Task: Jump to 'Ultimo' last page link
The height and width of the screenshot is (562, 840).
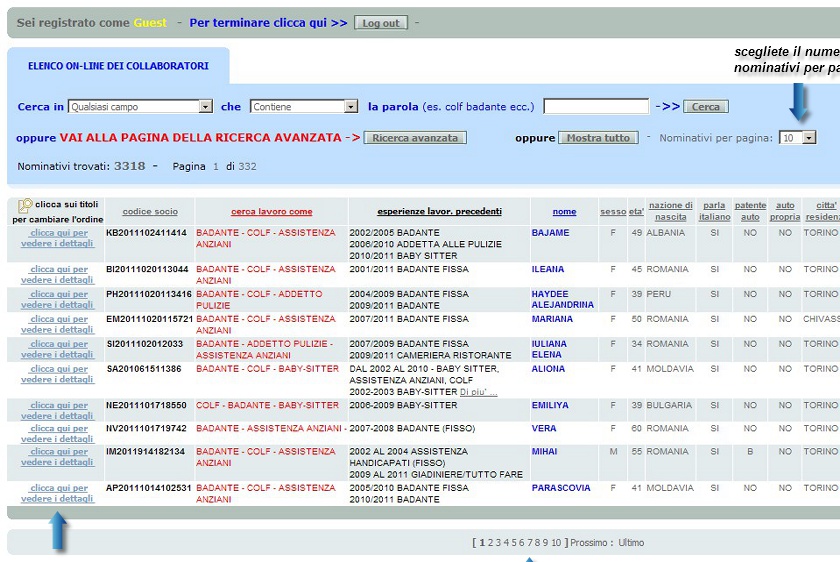Action: pyautogui.click(x=631, y=543)
